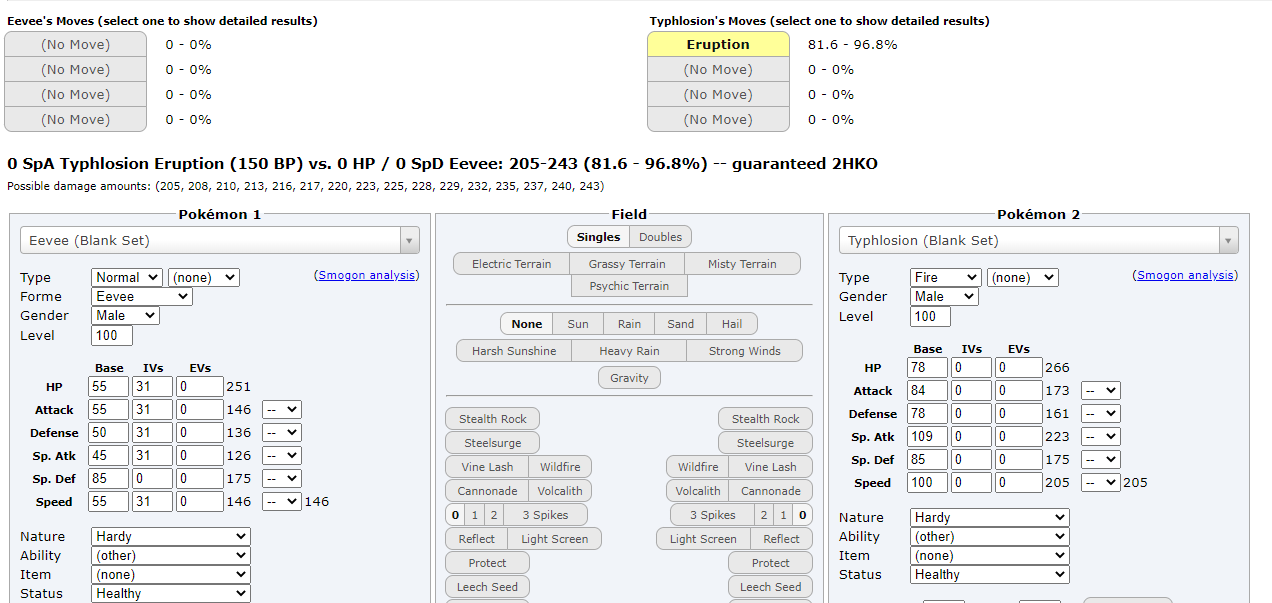
Task: Enable Heavy Rain weather
Action: 629,351
